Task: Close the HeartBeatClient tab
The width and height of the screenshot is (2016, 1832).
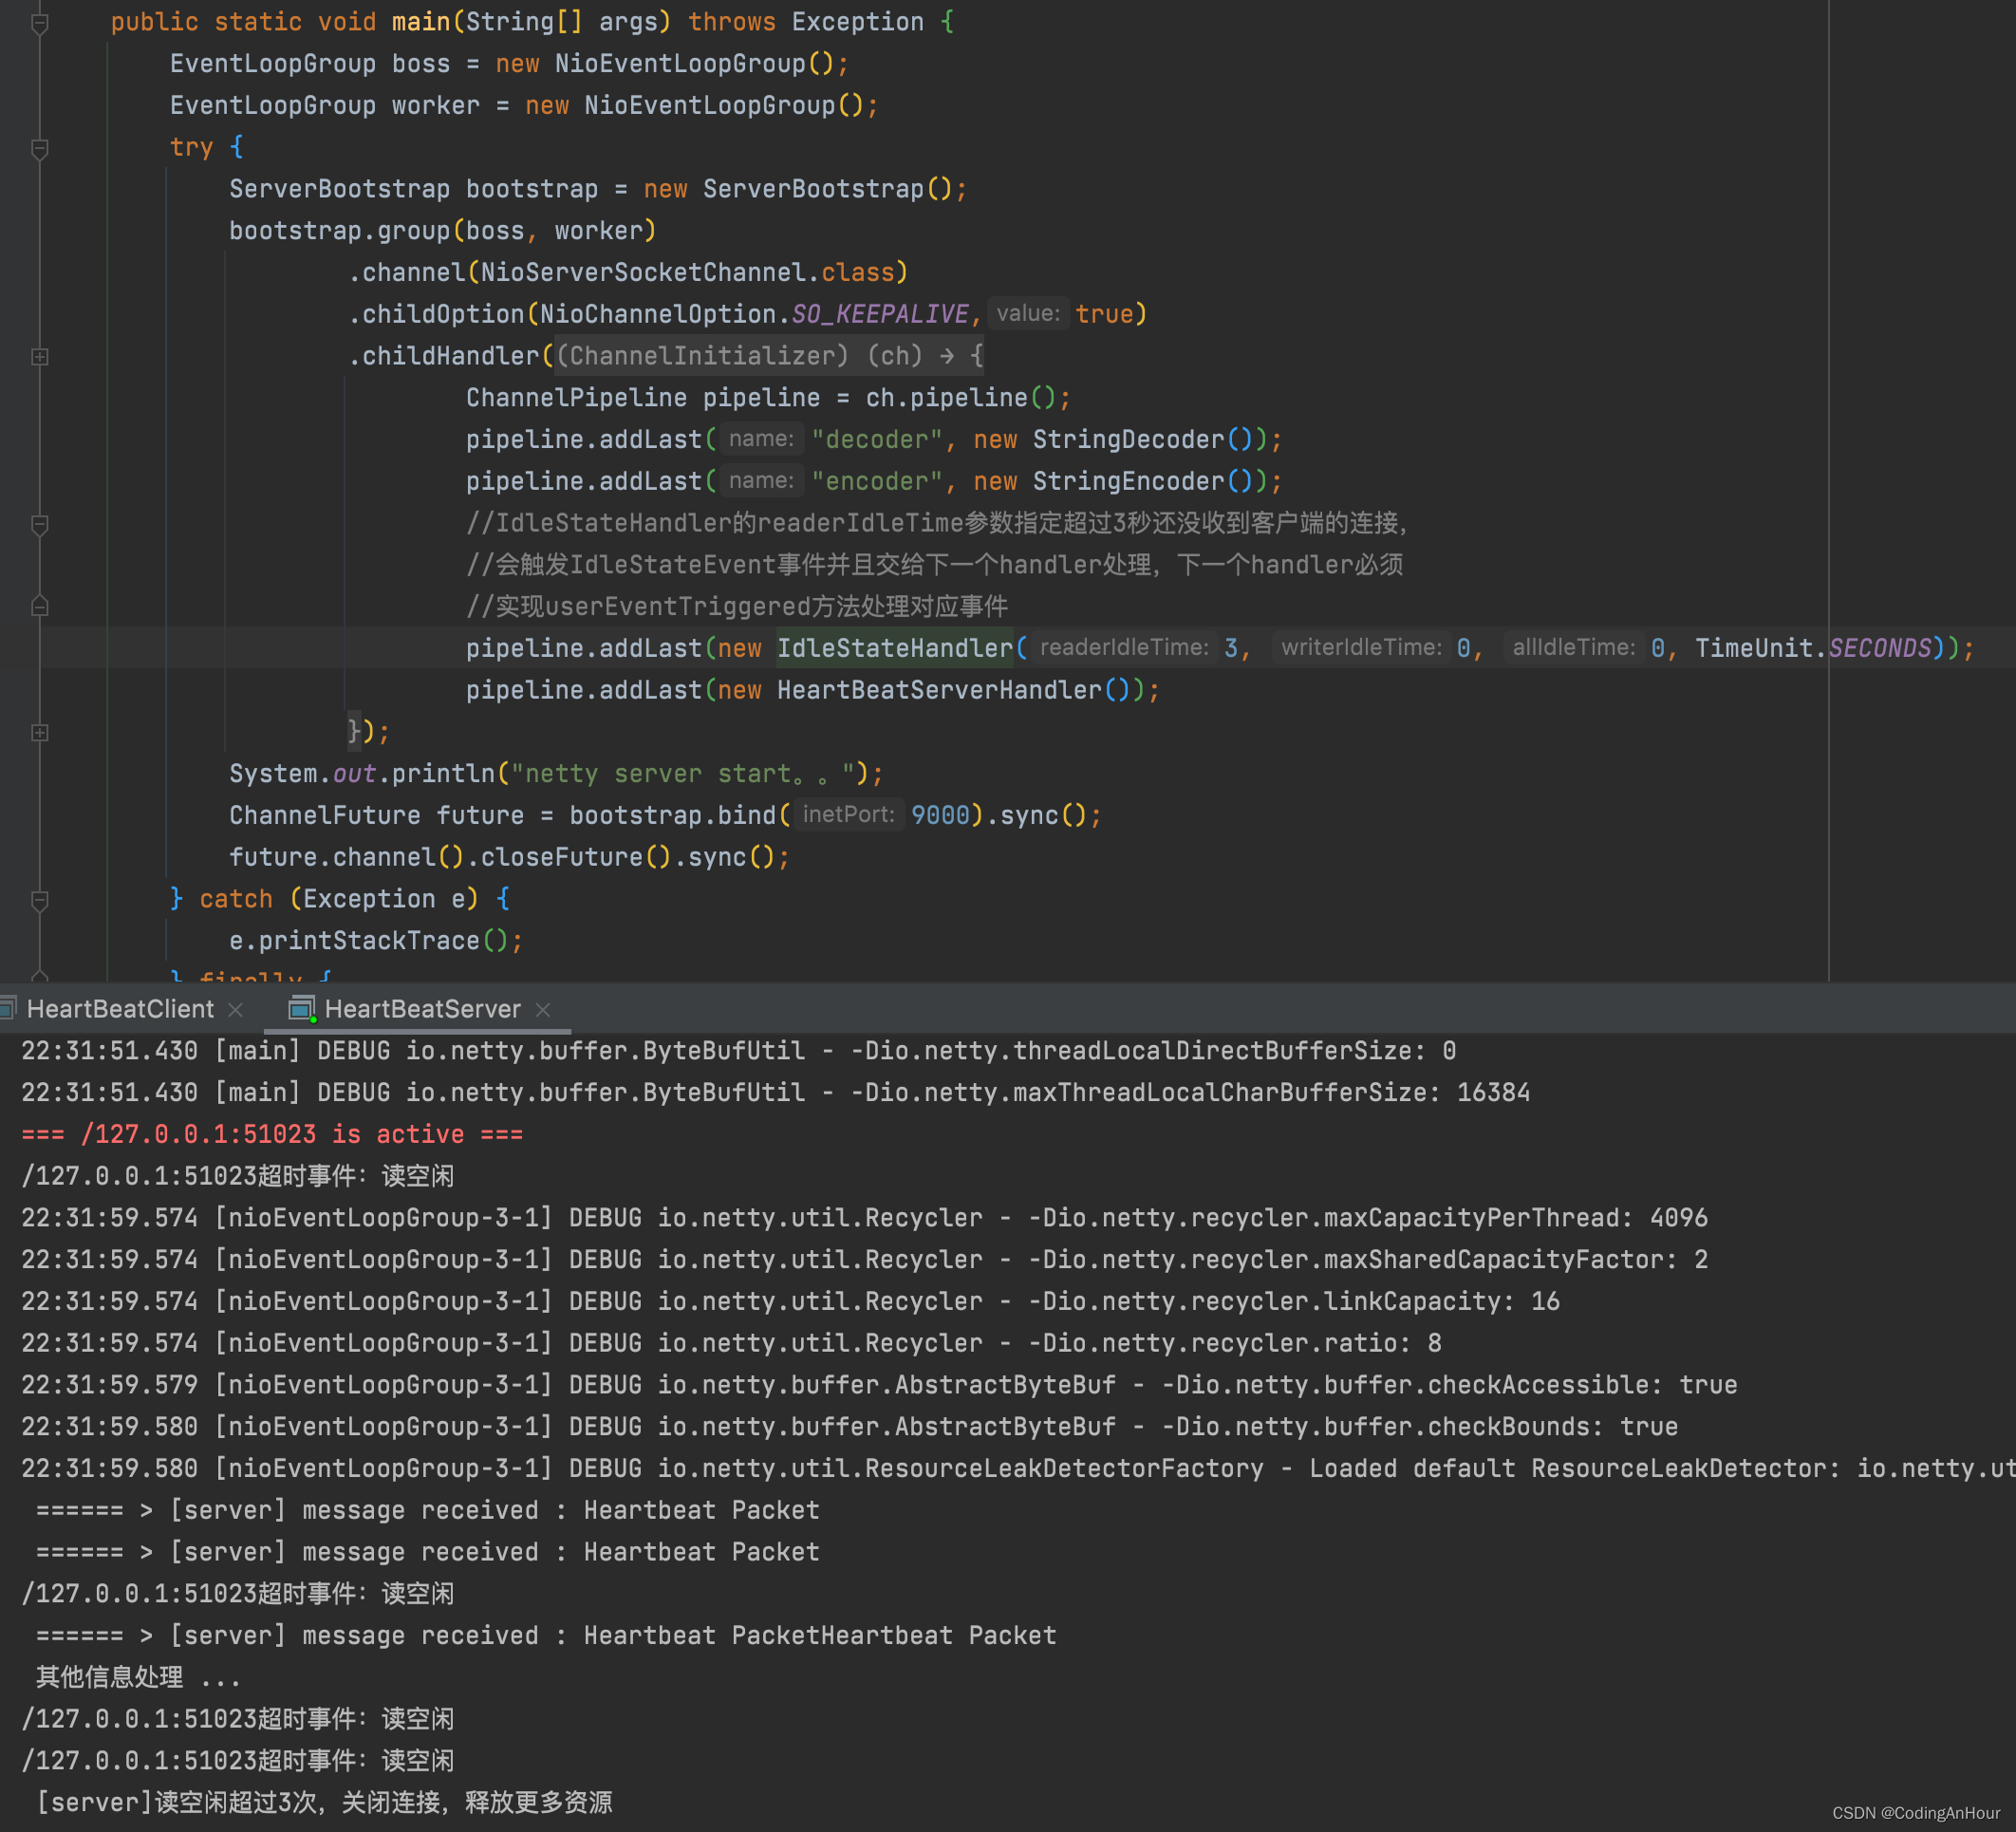Action: (x=236, y=1010)
